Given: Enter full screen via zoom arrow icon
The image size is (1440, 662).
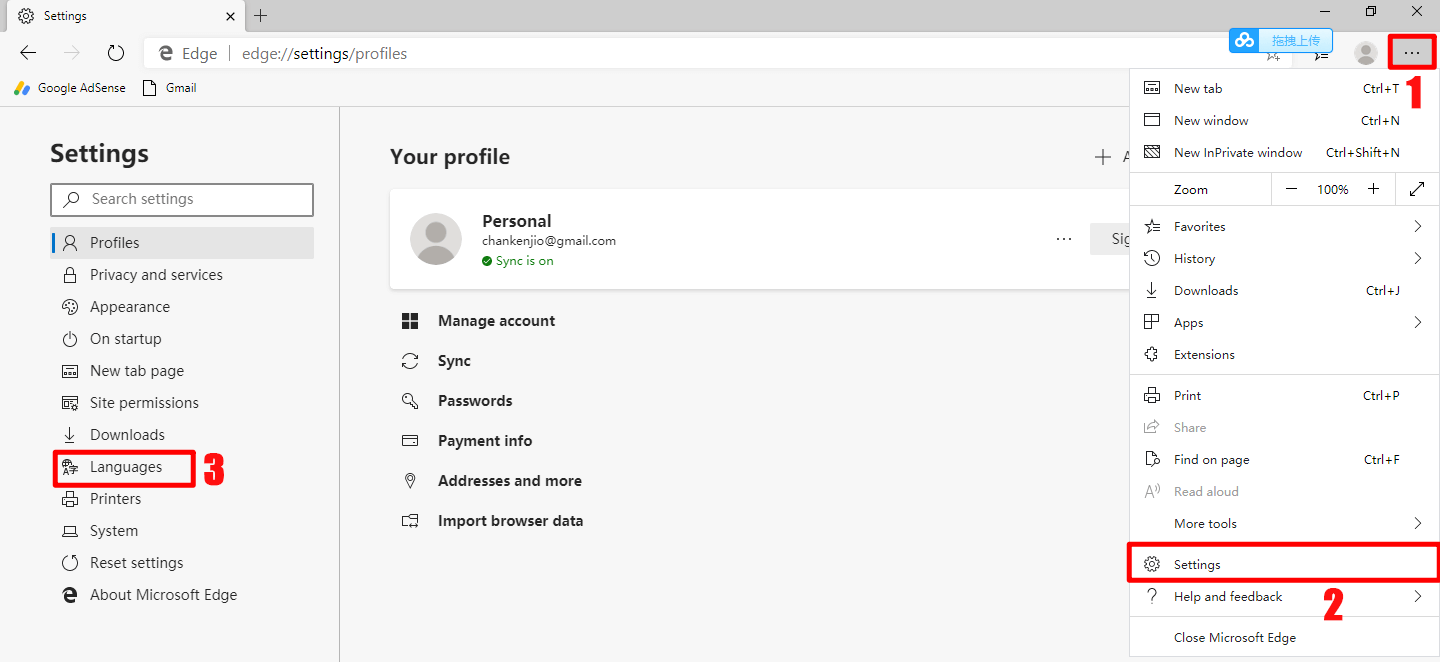Looking at the screenshot, I should 1417,189.
